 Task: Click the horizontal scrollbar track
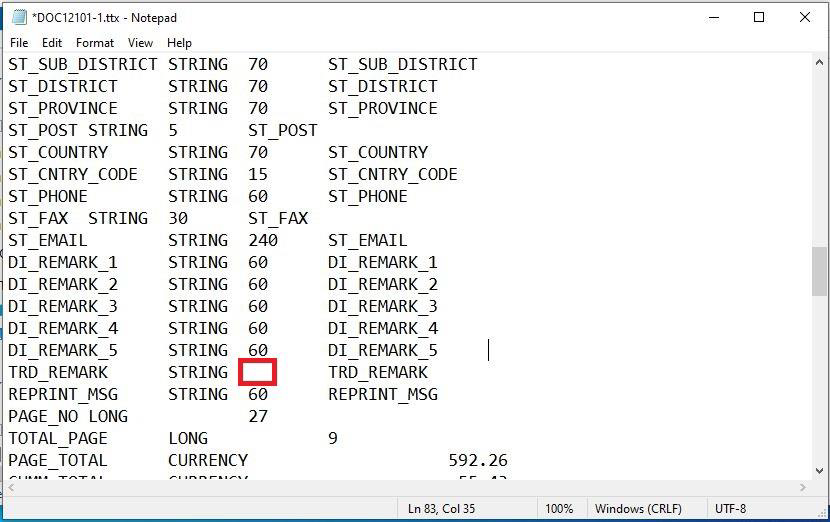(x=400, y=487)
